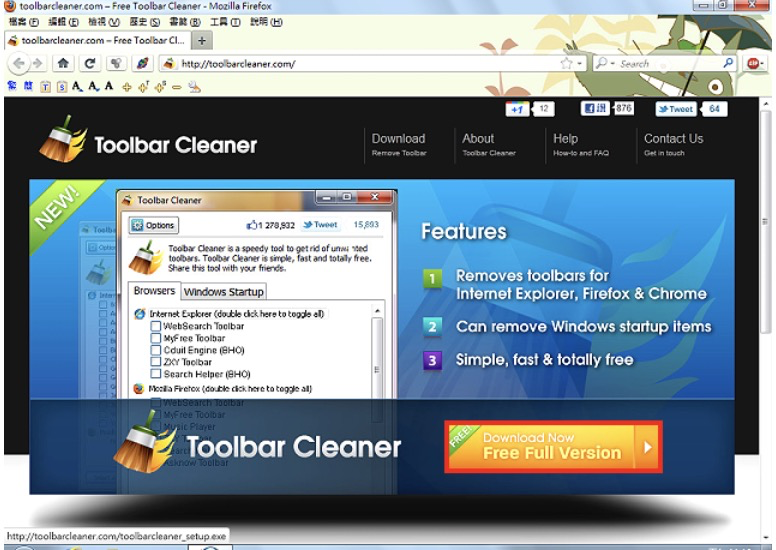Image resolution: width=776 pixels, height=550 pixels.
Task: Click the 64 tweet count bubble
Action: coord(714,109)
